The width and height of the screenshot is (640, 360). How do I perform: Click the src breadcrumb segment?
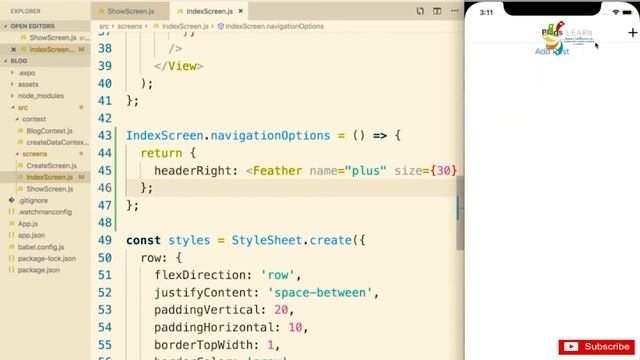[104, 26]
